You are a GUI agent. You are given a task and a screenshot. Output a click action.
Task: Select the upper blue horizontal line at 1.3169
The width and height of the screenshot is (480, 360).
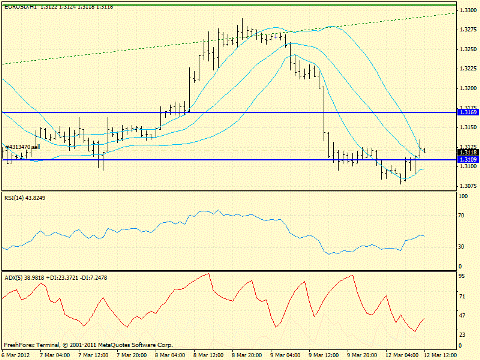(x=230, y=112)
